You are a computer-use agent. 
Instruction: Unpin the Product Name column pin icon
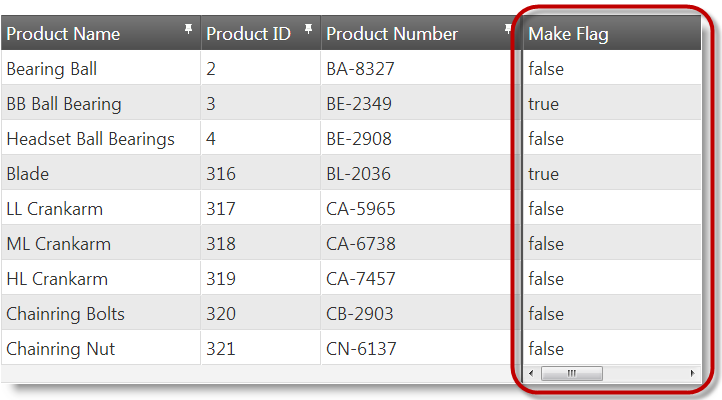coord(188,30)
